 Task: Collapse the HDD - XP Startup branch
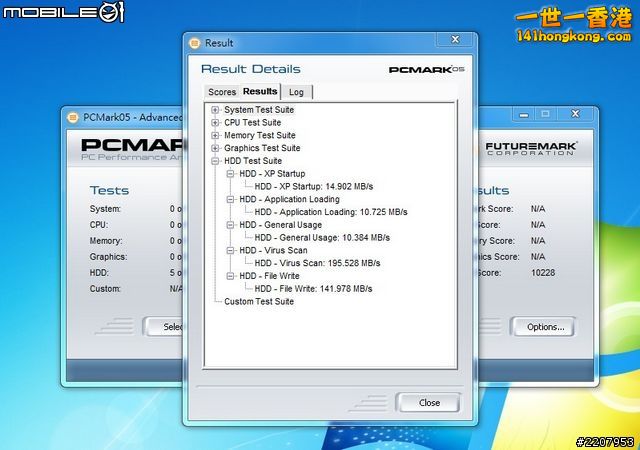(231, 174)
